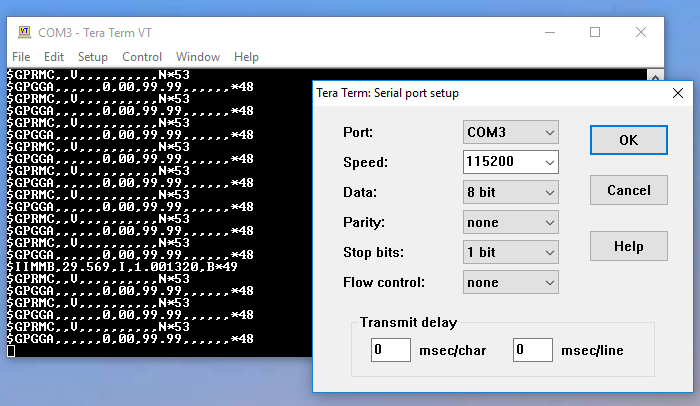Click the Speed: label

(x=365, y=162)
